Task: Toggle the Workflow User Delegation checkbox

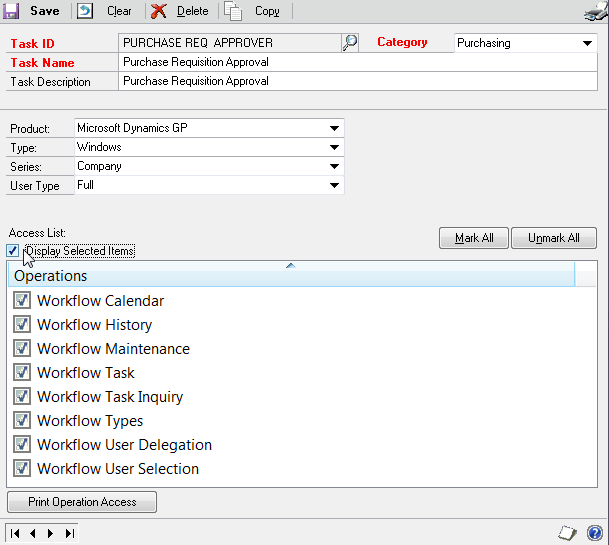Action: (21, 445)
